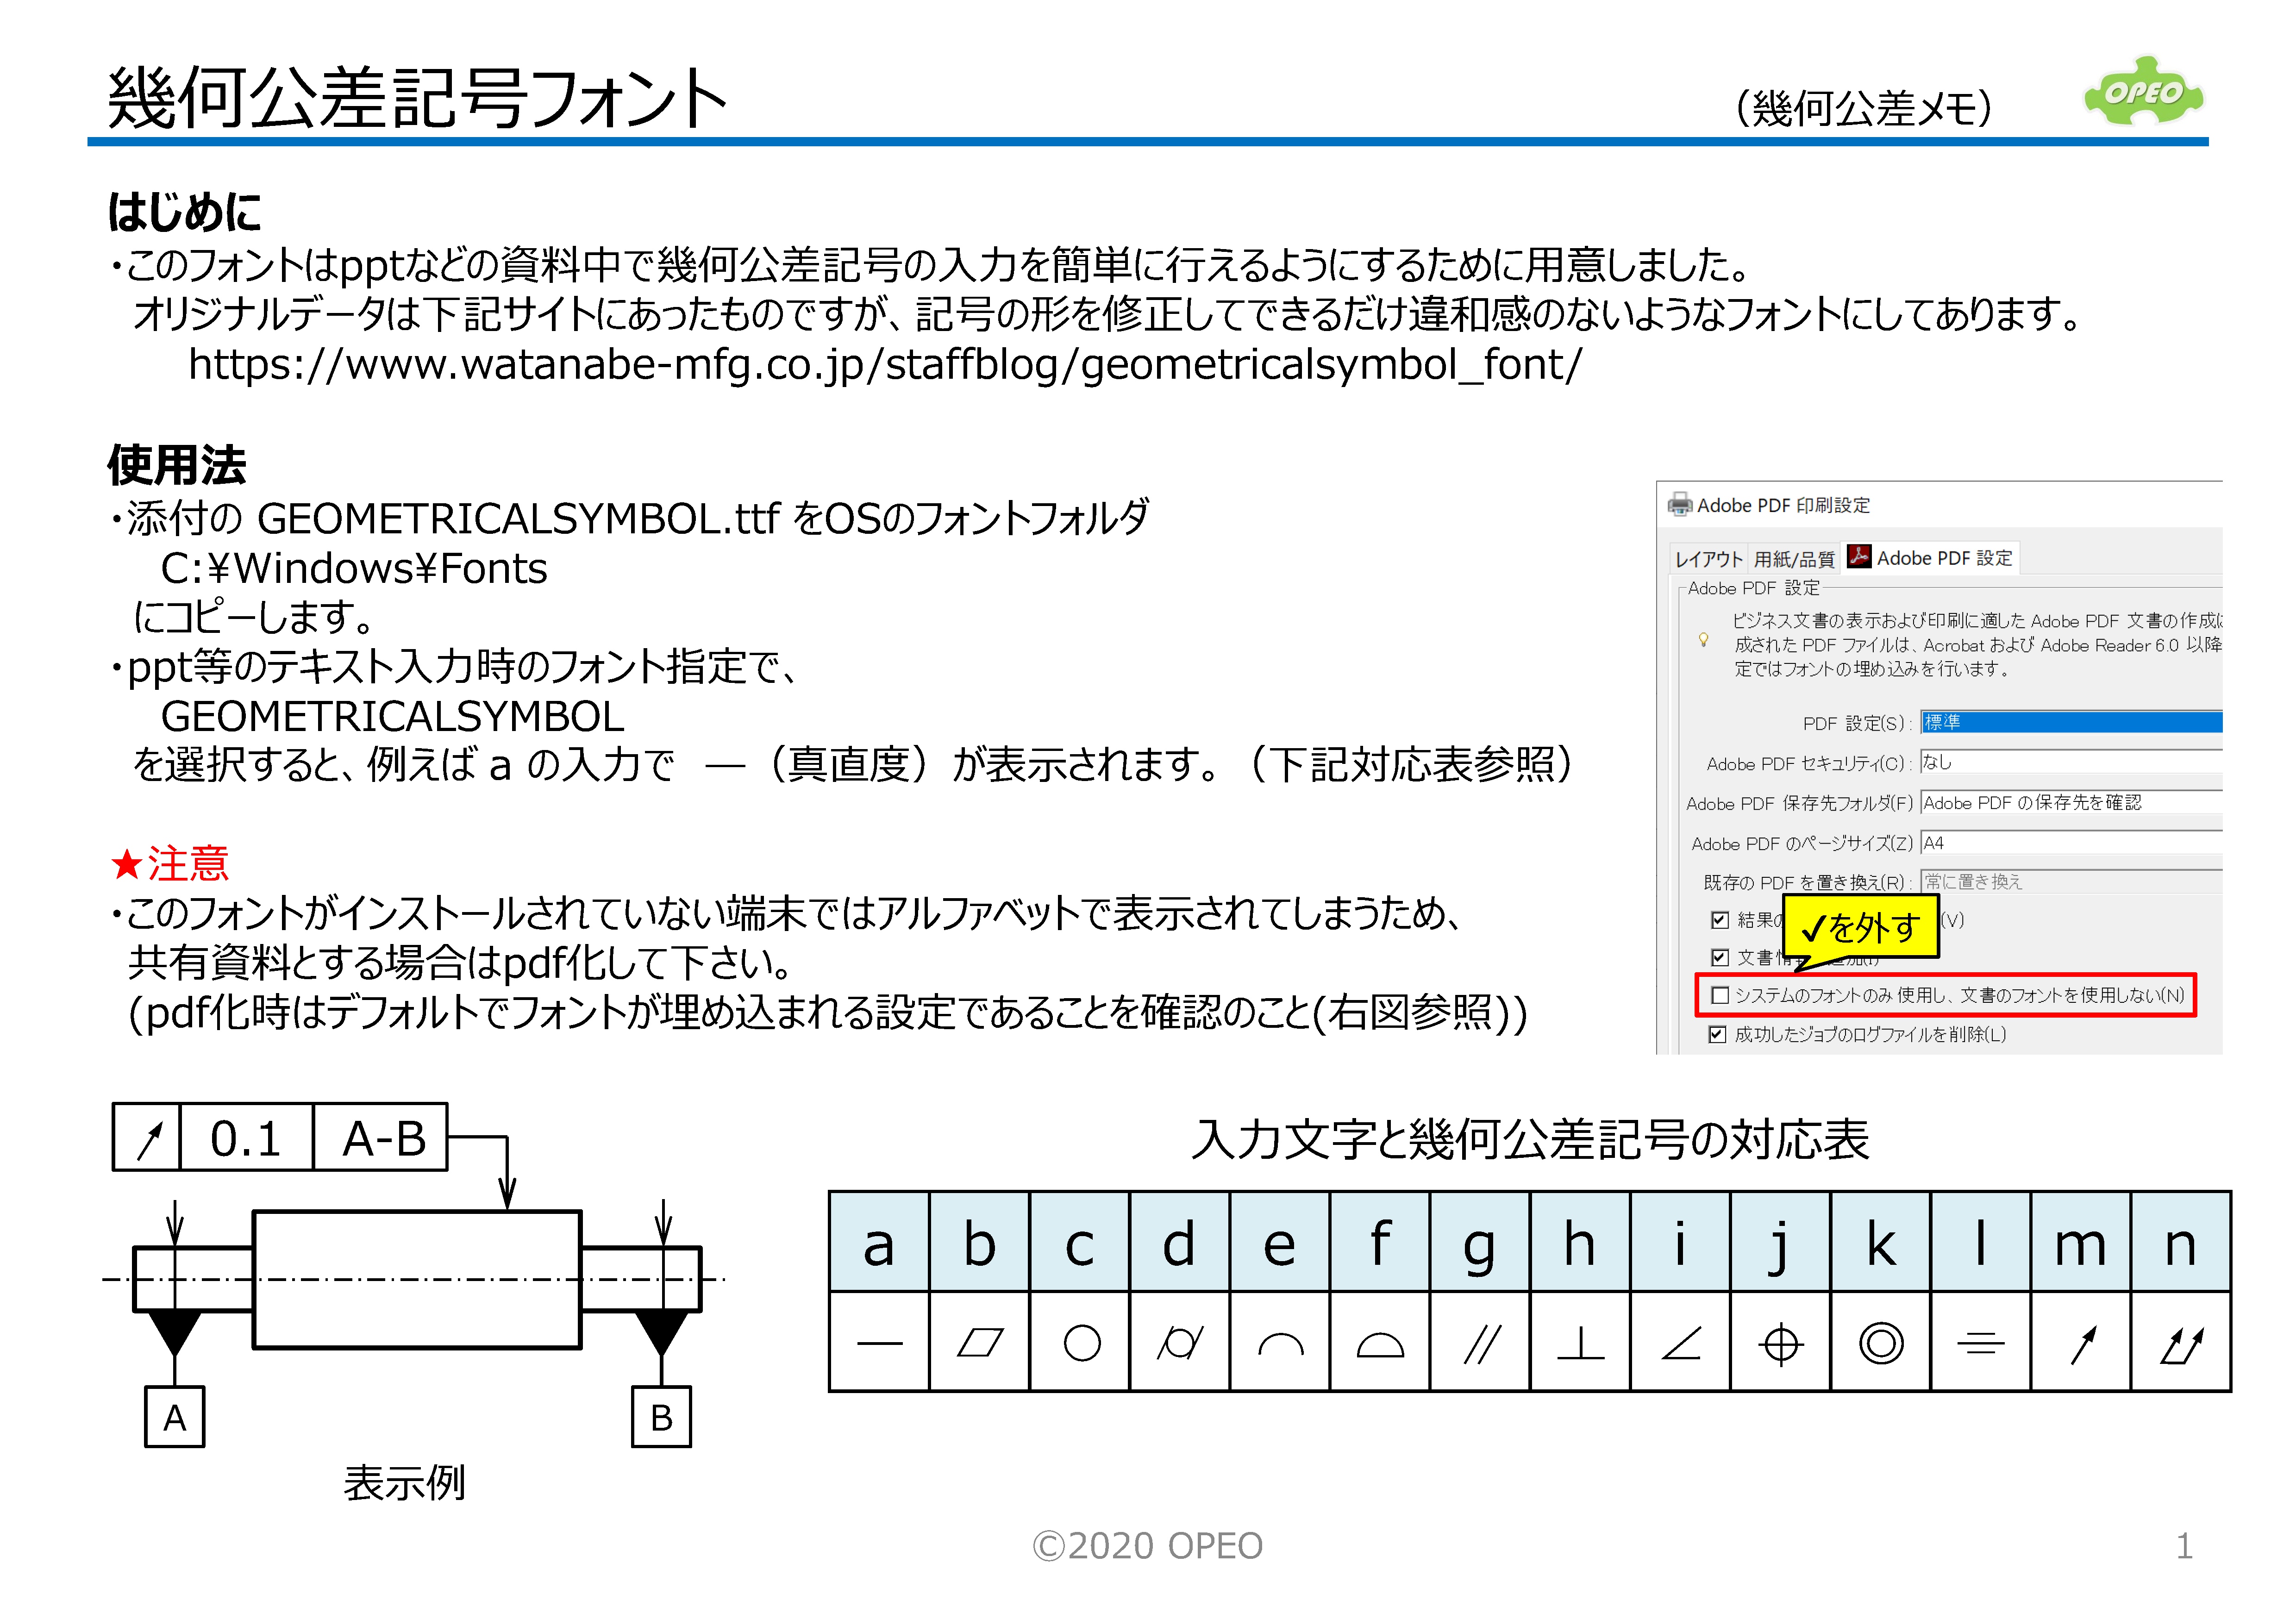Screen dimensions: 2296x1619
Task: Click the A-B datum reference cell
Action: click(x=381, y=1138)
